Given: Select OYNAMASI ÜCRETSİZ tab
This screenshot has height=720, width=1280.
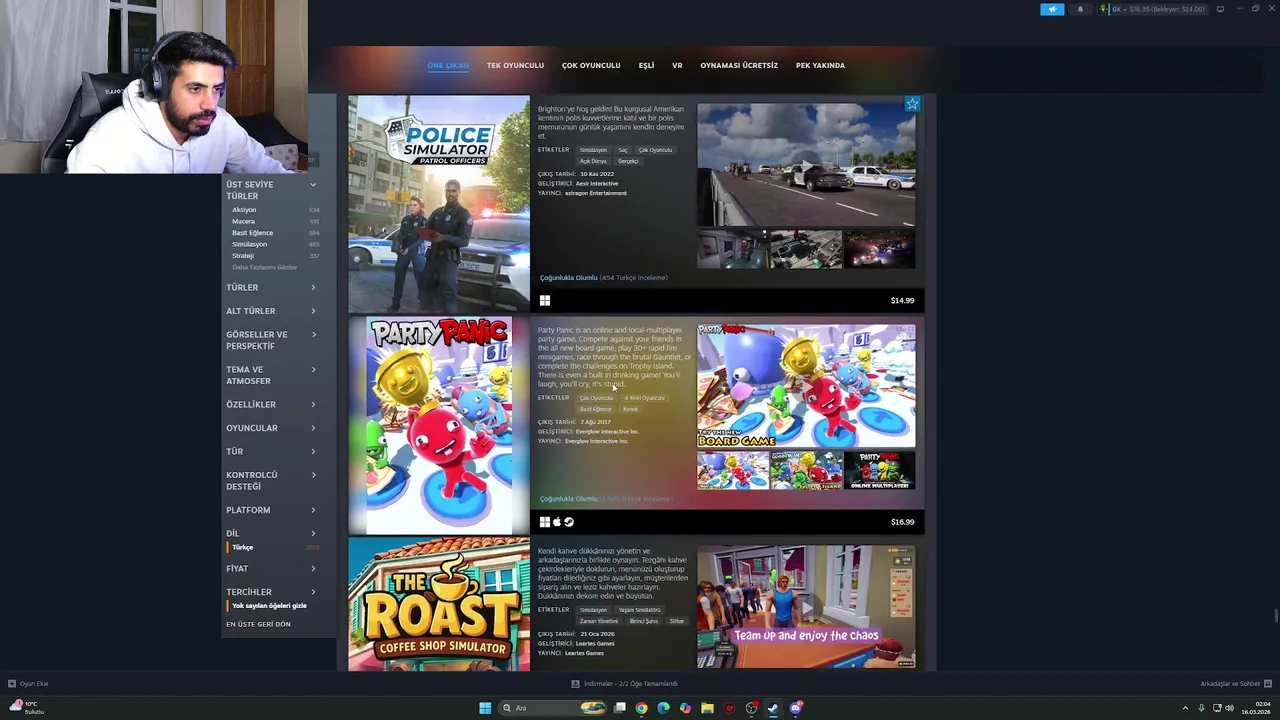Looking at the screenshot, I should (x=739, y=65).
